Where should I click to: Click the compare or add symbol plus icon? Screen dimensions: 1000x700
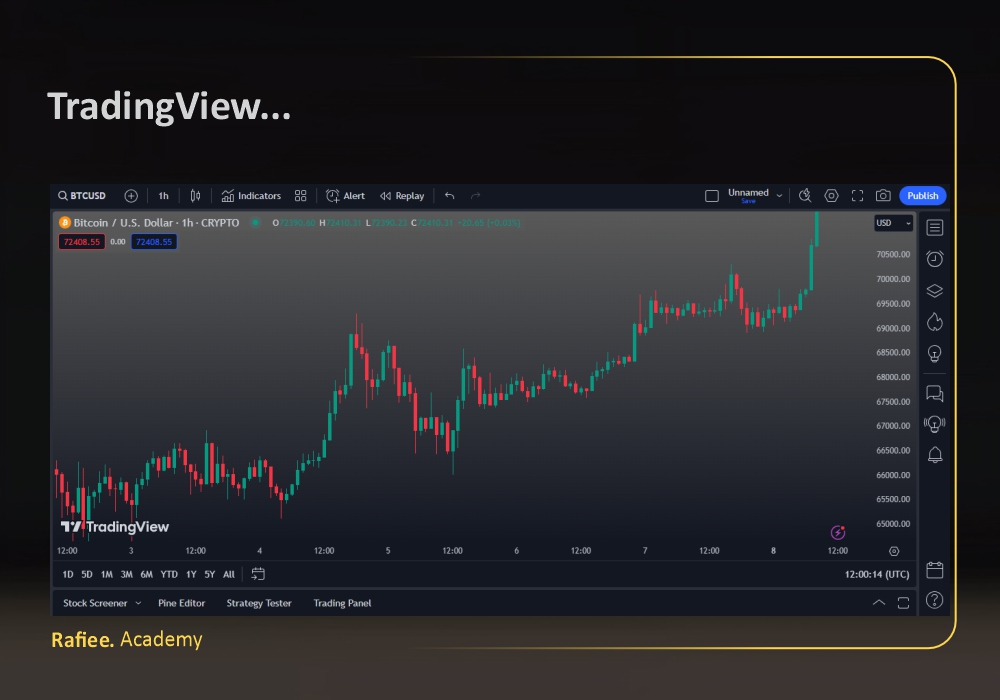(x=131, y=196)
